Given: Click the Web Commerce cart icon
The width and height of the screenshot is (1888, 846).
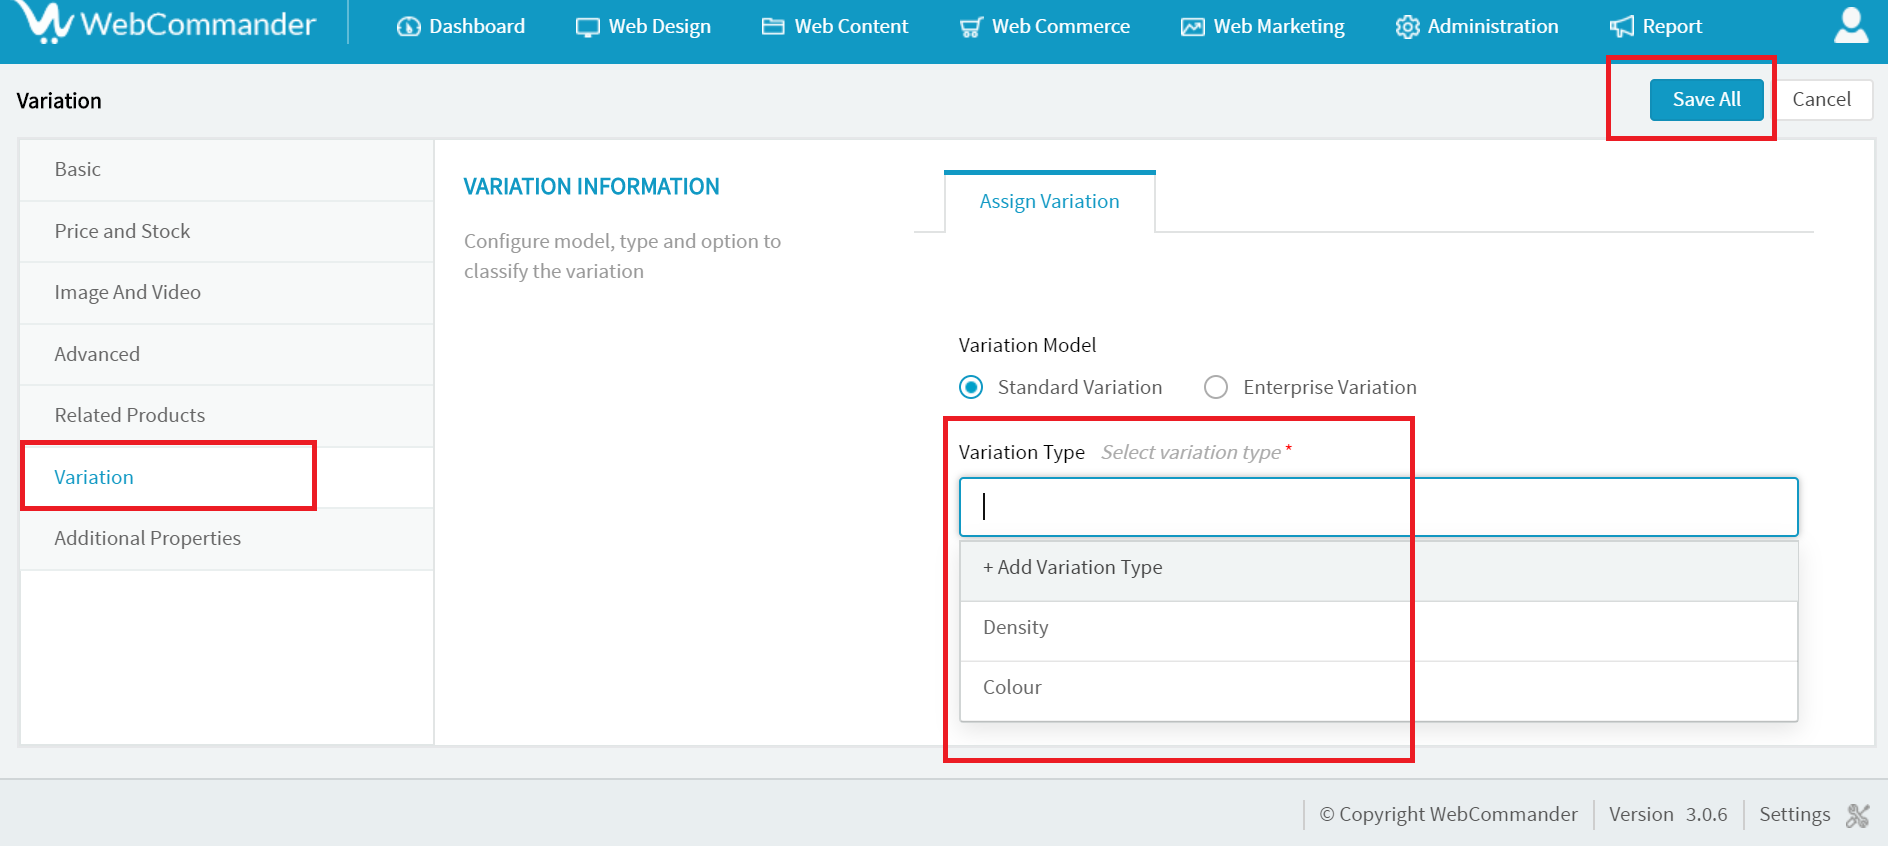Looking at the screenshot, I should (x=970, y=27).
